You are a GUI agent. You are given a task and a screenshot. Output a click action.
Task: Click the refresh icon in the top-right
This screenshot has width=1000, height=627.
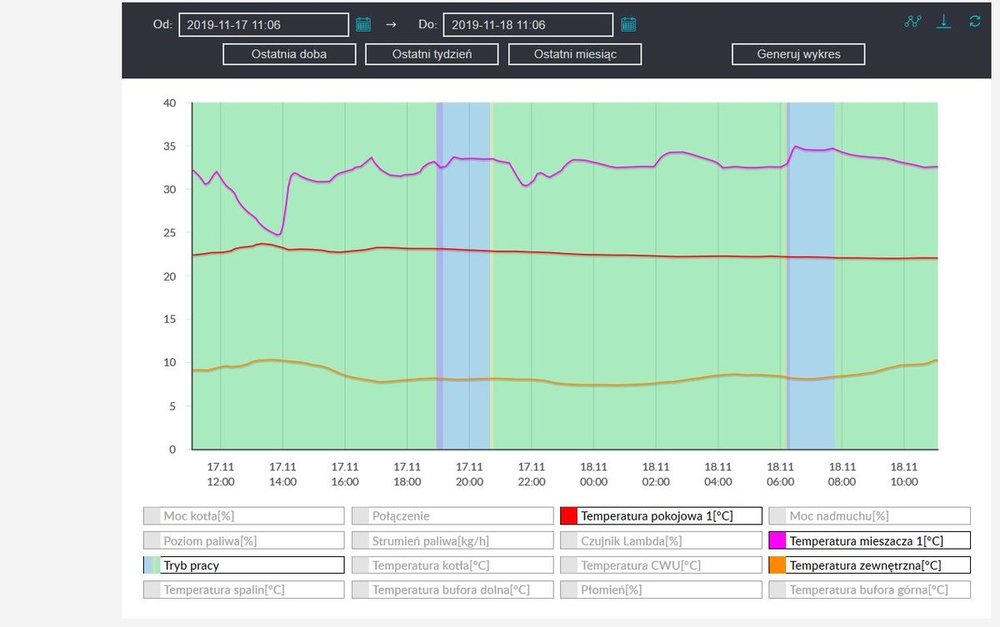975,22
